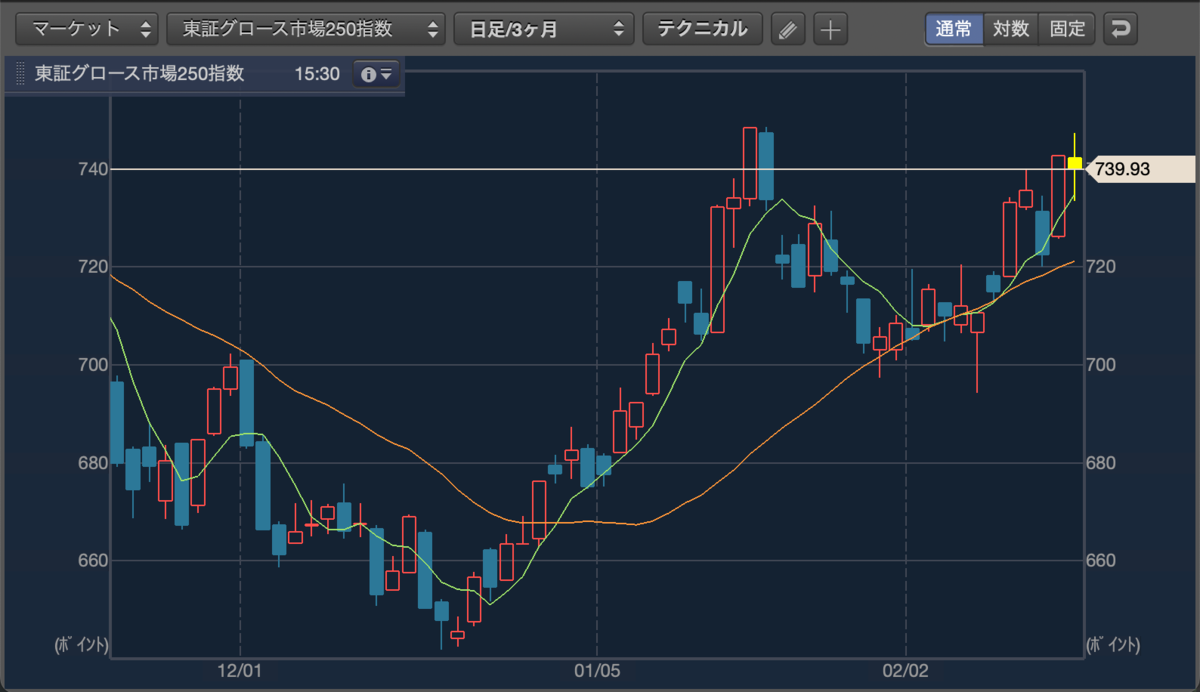Click the return arrow reset icon
Screen dimensions: 1200x692
pyautogui.click(x=1120, y=29)
